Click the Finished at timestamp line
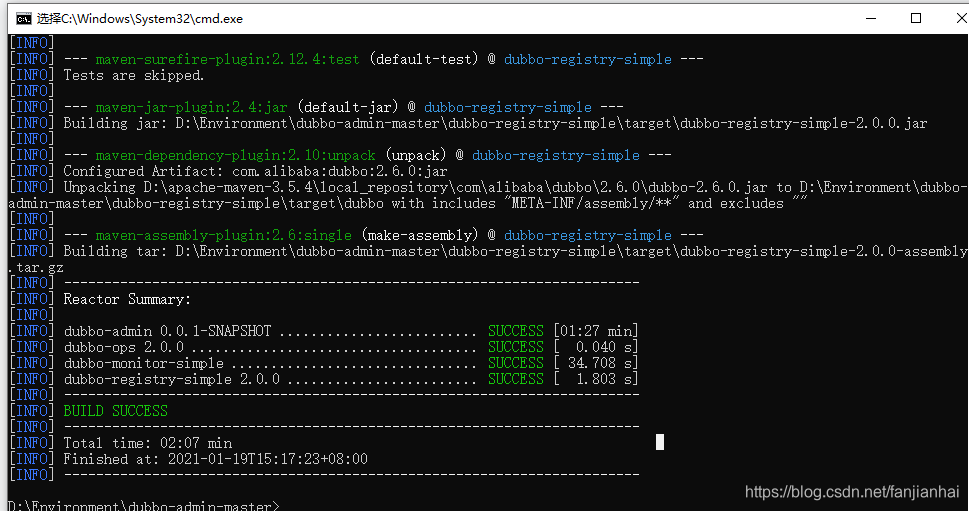Screen dimensions: 969x511 (x=215, y=459)
